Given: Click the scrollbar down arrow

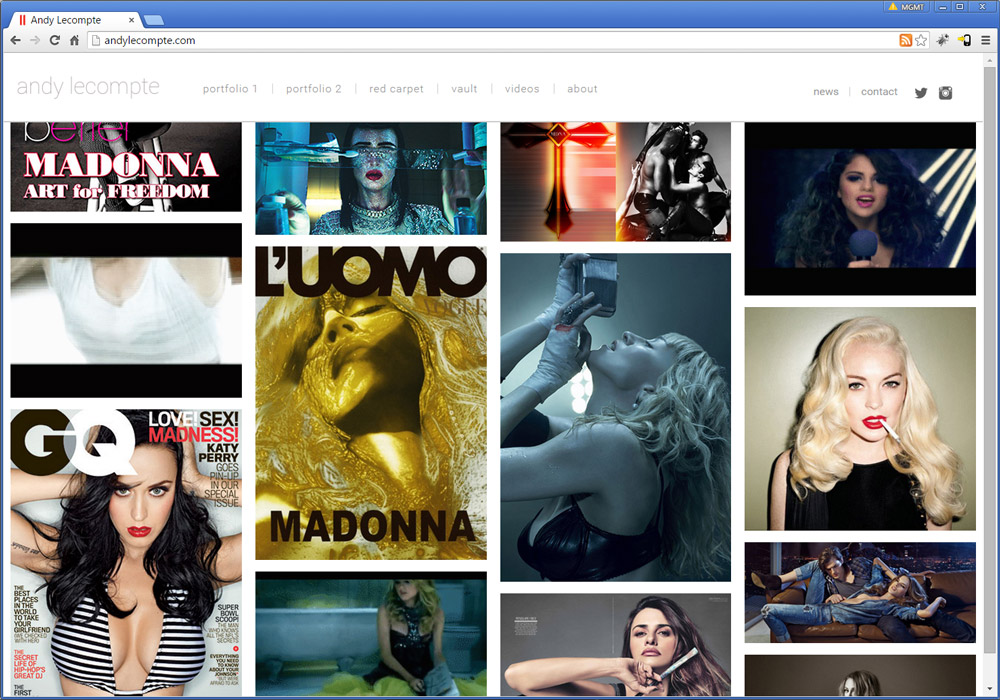Looking at the screenshot, I should point(990,690).
